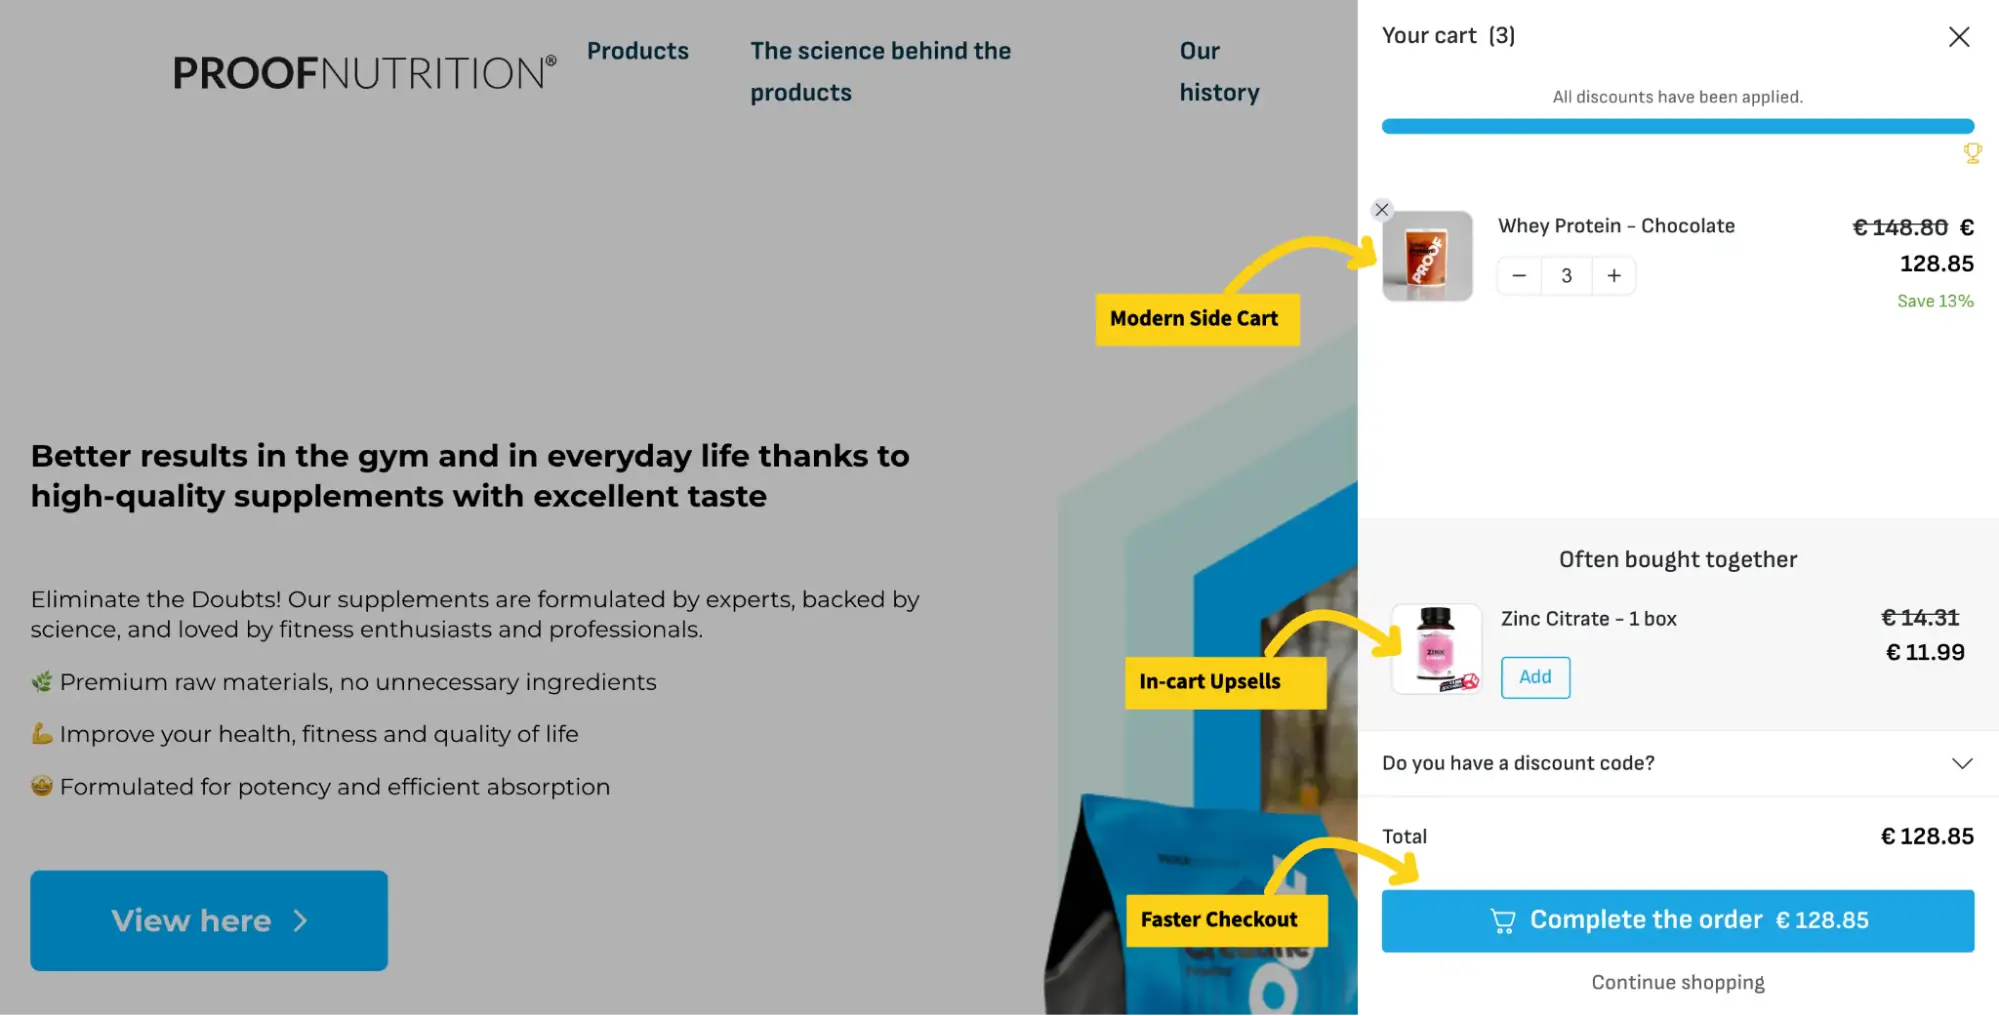Click the struck-through price €148.80

pyautogui.click(x=1900, y=227)
